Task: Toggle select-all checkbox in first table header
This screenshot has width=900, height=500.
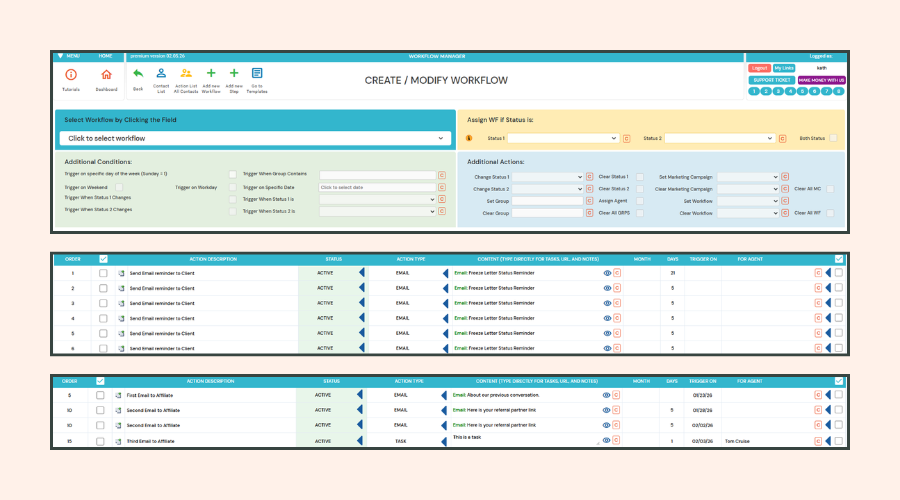Action: coord(103,259)
